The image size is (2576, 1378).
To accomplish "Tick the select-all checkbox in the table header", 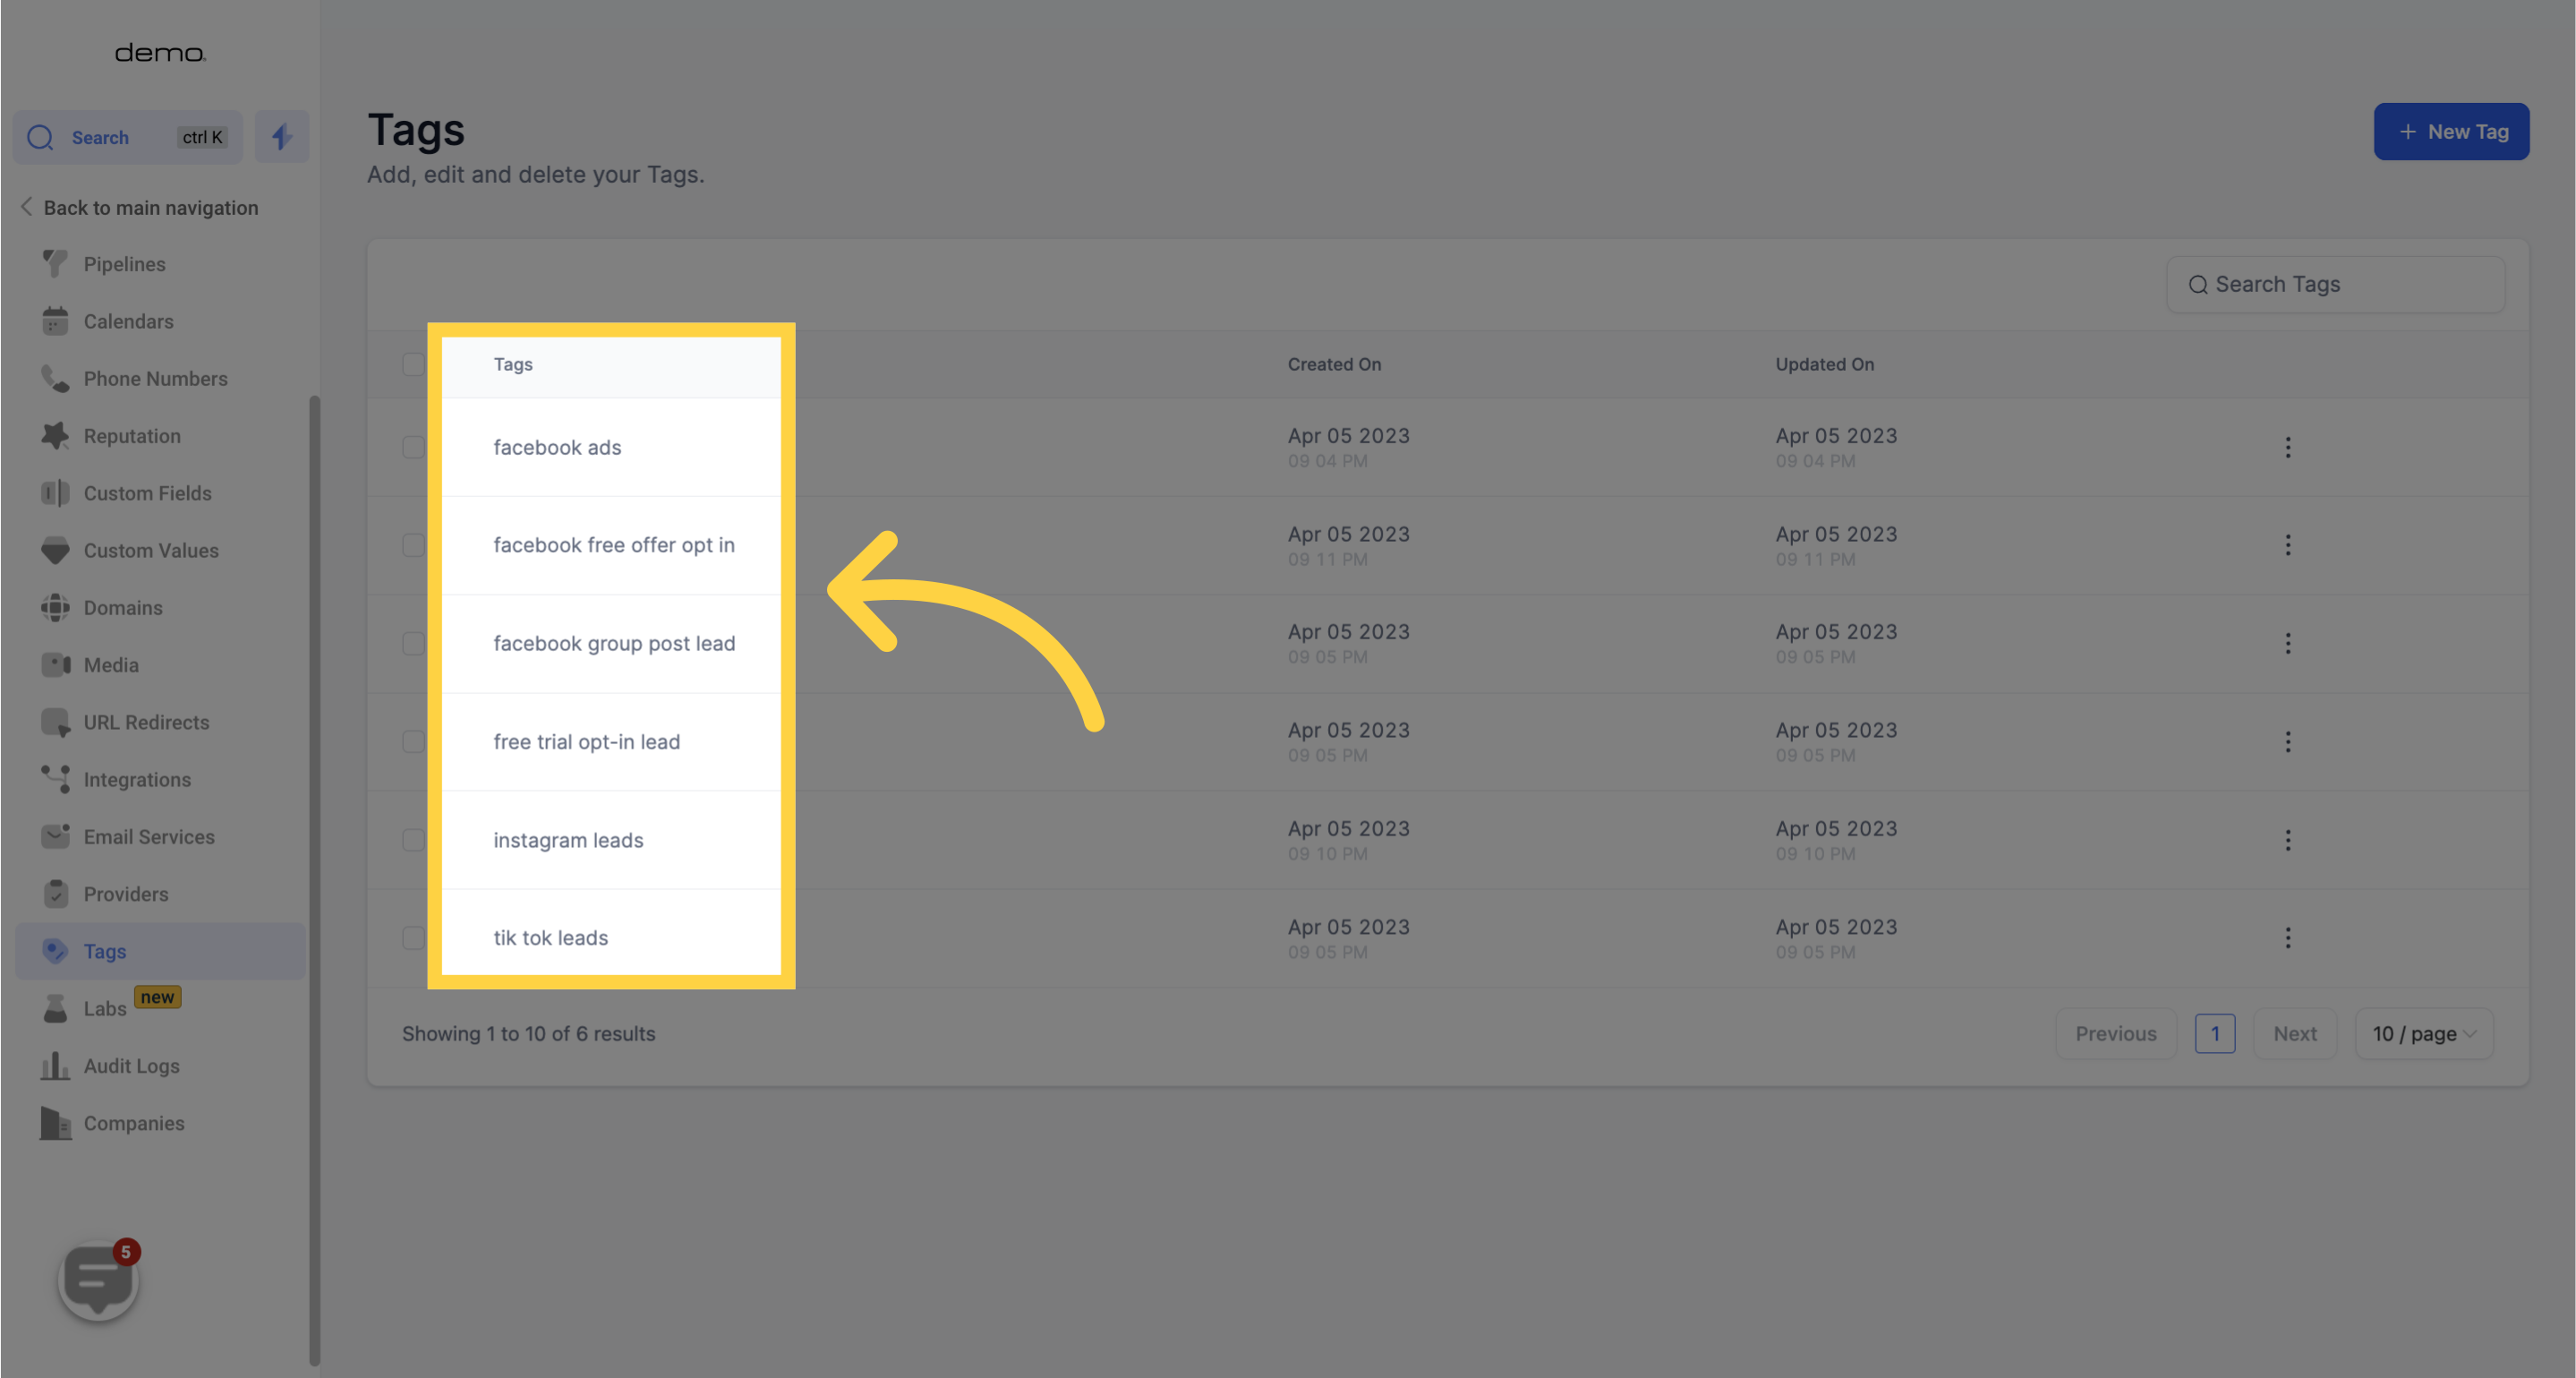I will coord(413,364).
